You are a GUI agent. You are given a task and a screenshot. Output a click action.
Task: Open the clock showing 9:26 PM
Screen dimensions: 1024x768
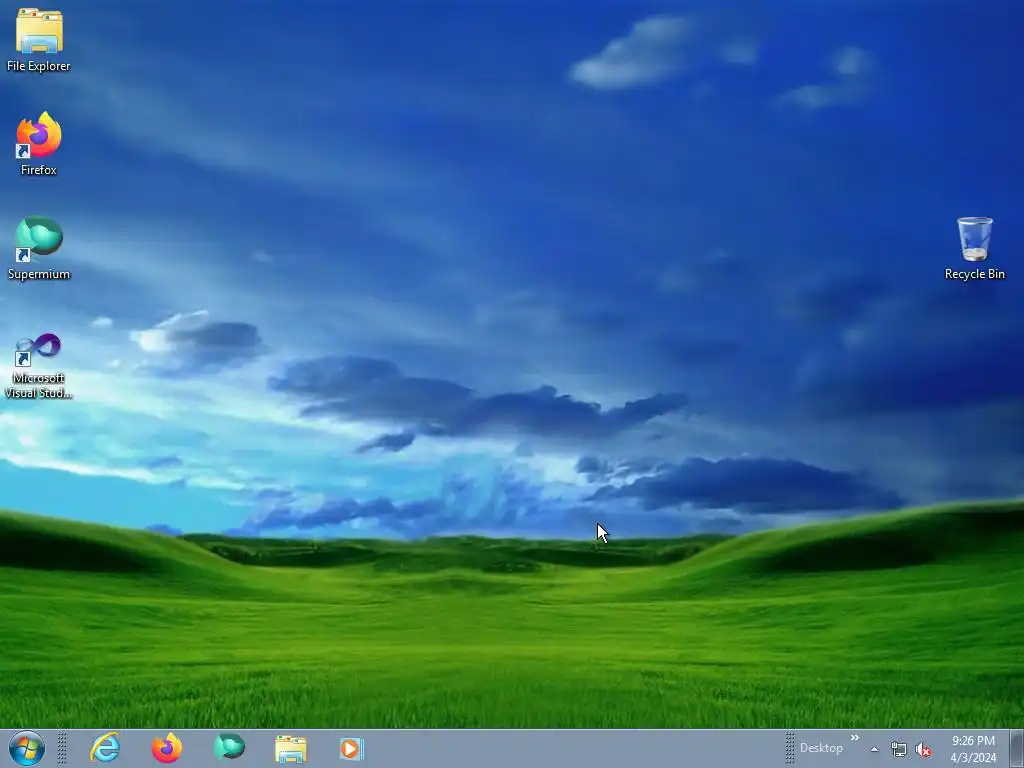[973, 749]
